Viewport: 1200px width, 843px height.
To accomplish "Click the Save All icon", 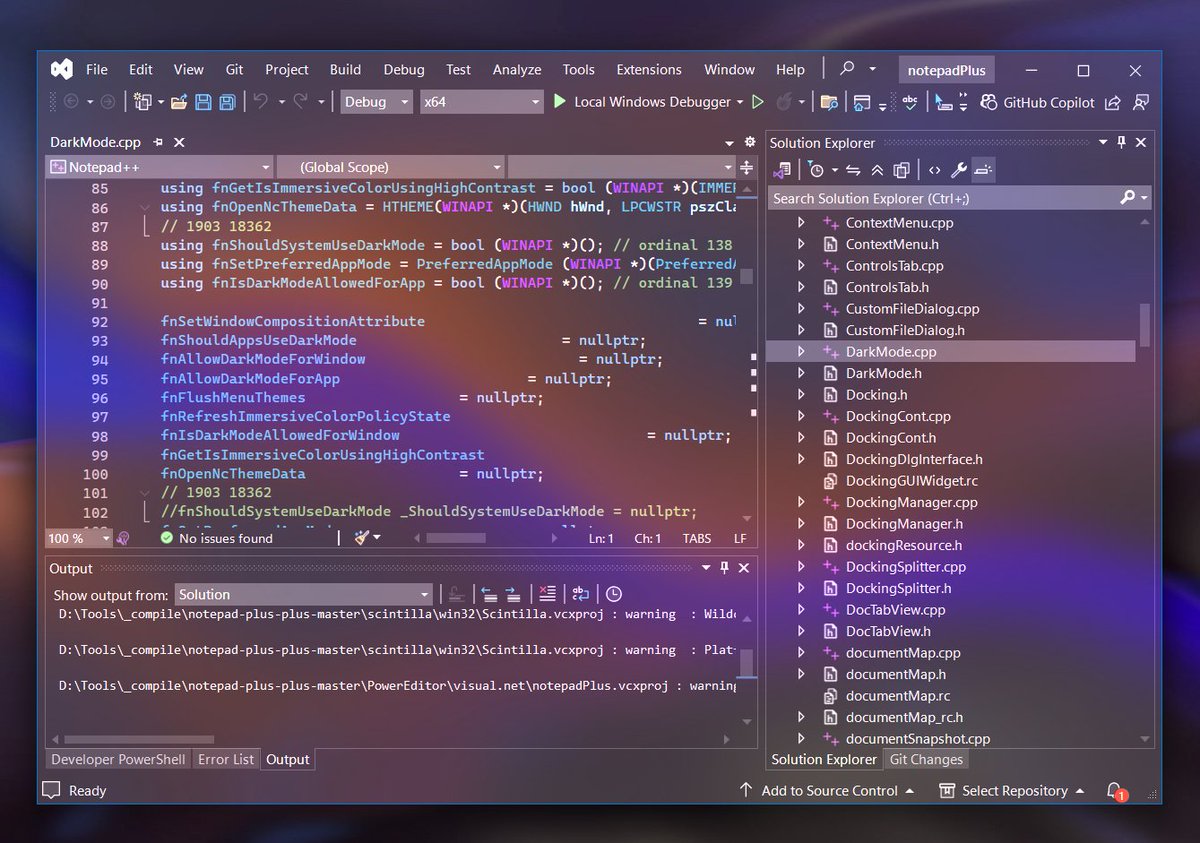I will coord(228,102).
